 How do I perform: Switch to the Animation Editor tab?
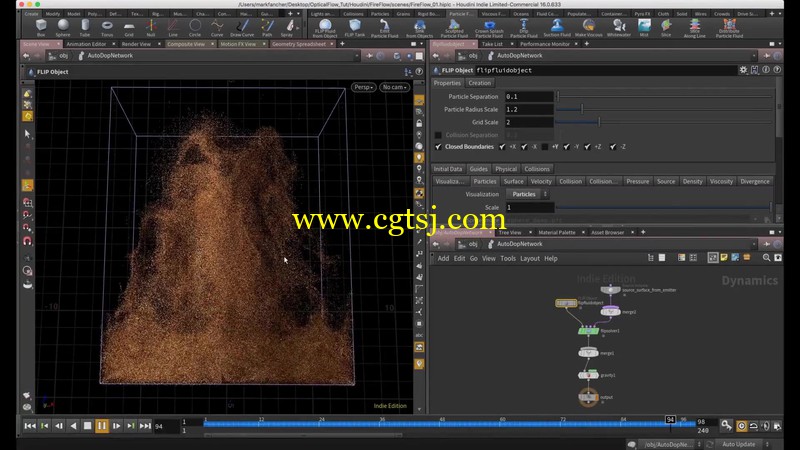click(x=86, y=44)
